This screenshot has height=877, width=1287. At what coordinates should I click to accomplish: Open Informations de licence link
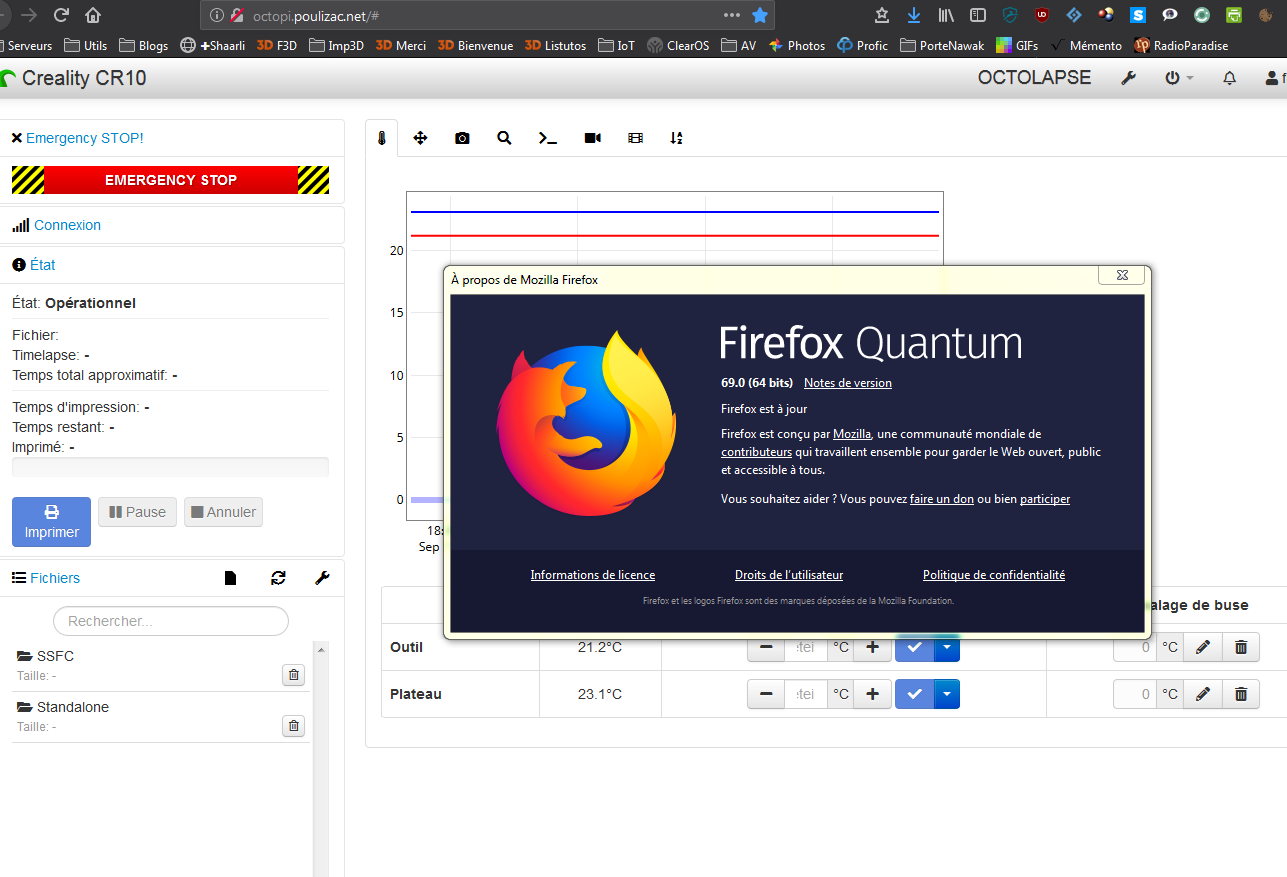coord(593,575)
